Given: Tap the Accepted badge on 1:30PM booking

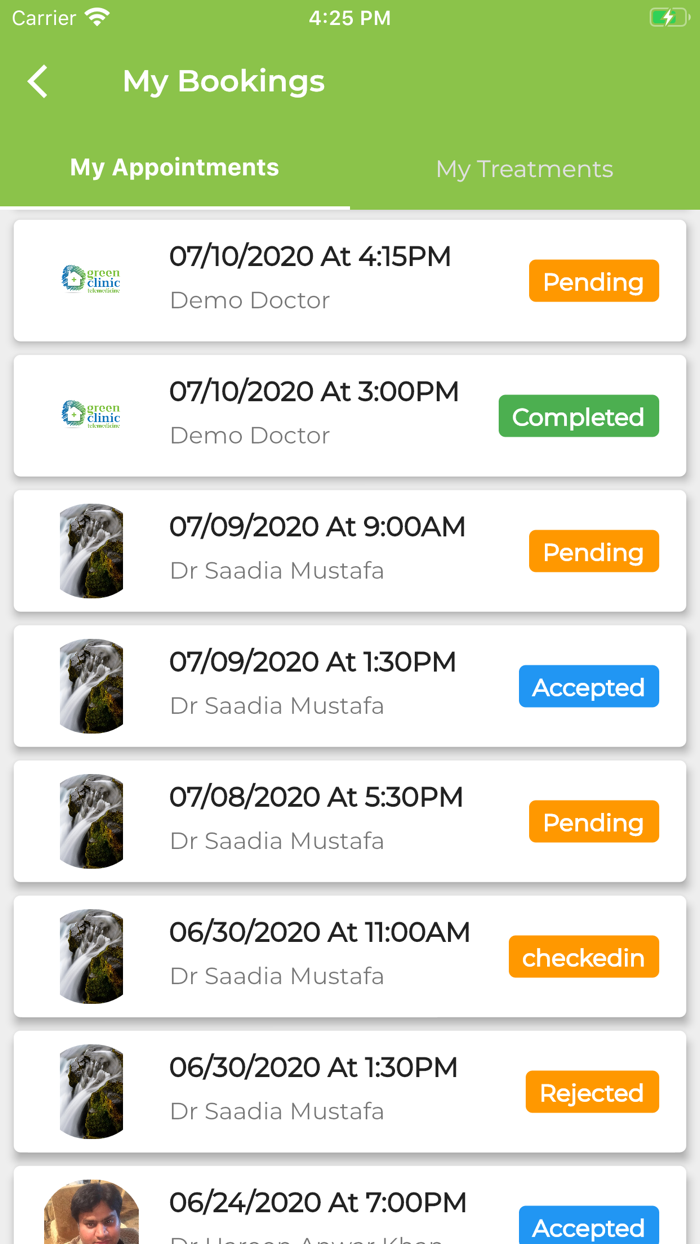Looking at the screenshot, I should [x=588, y=686].
